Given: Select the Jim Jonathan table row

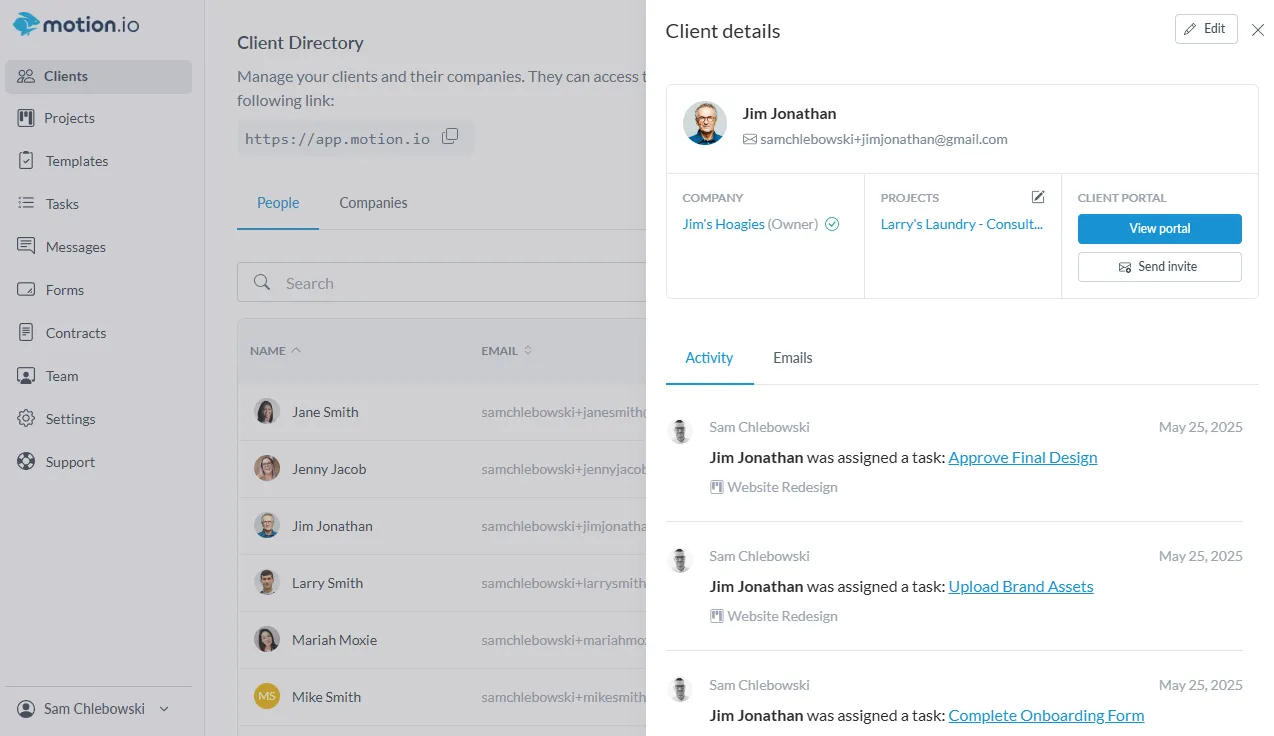Looking at the screenshot, I should click(x=442, y=526).
